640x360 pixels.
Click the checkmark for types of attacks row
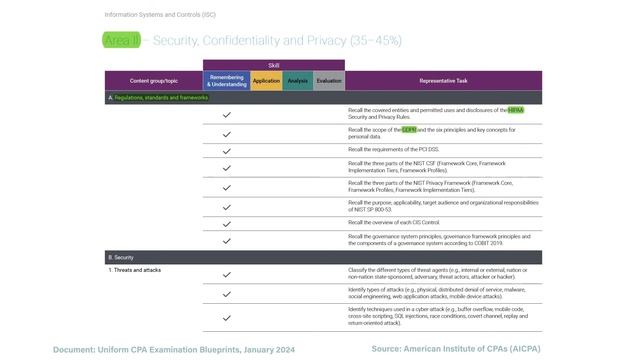pos(227,294)
